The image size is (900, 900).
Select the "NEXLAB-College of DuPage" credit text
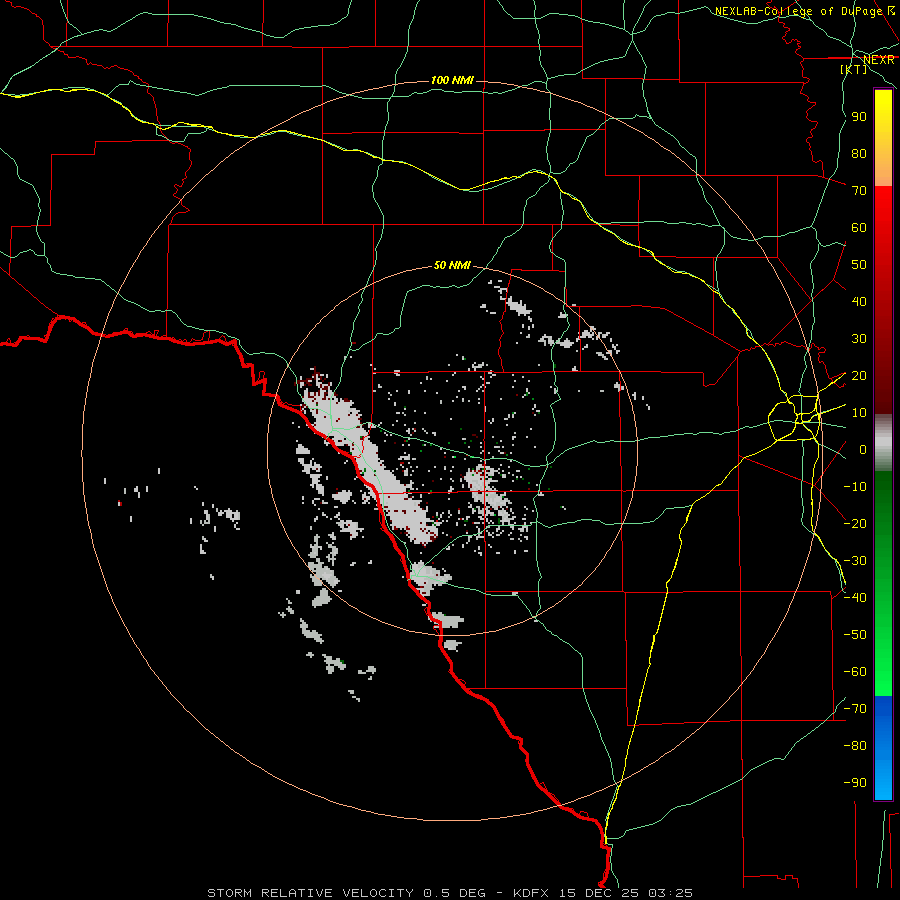click(x=798, y=11)
